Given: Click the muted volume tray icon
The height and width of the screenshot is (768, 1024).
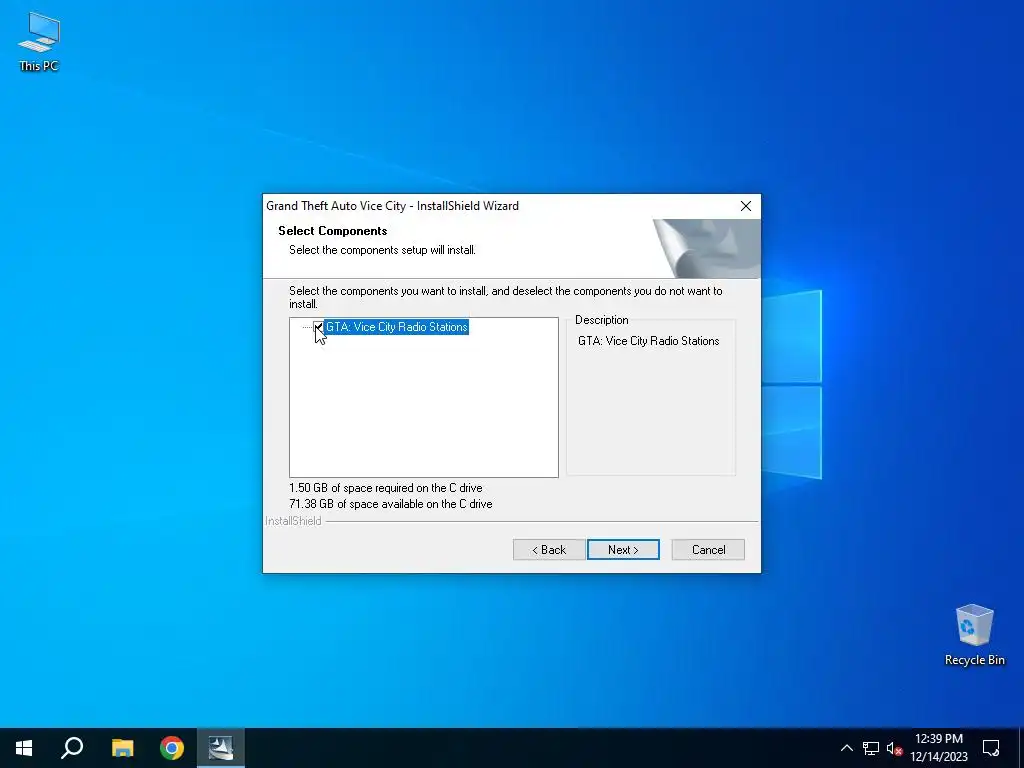Looking at the screenshot, I should pos(894,748).
